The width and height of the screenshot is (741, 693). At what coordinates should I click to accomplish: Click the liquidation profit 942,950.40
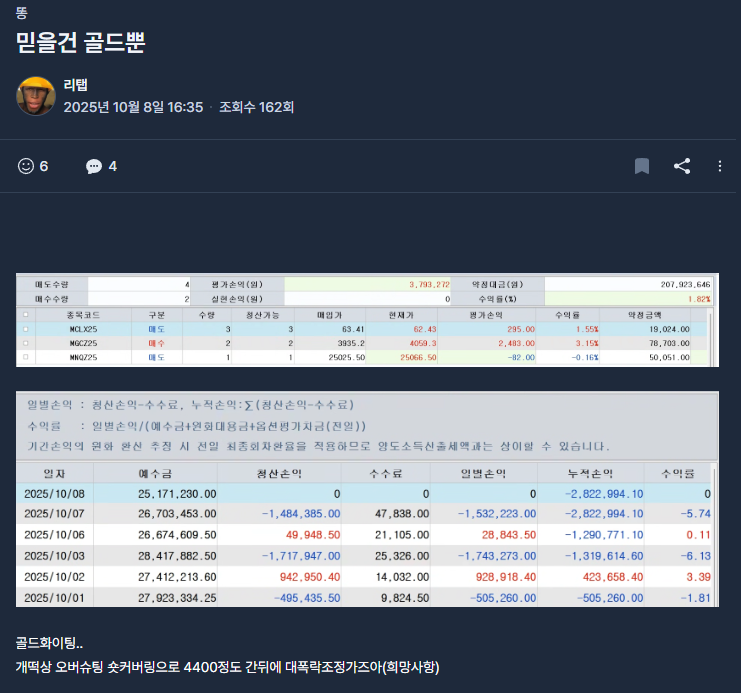[x=310, y=577]
